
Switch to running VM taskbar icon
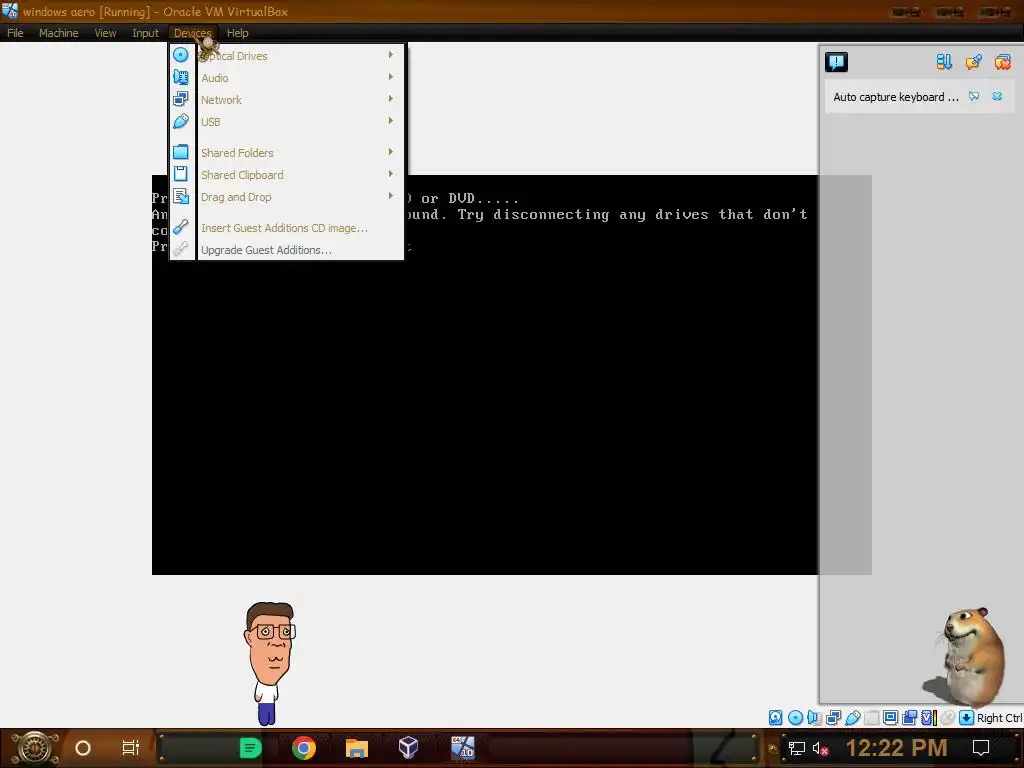(463, 748)
